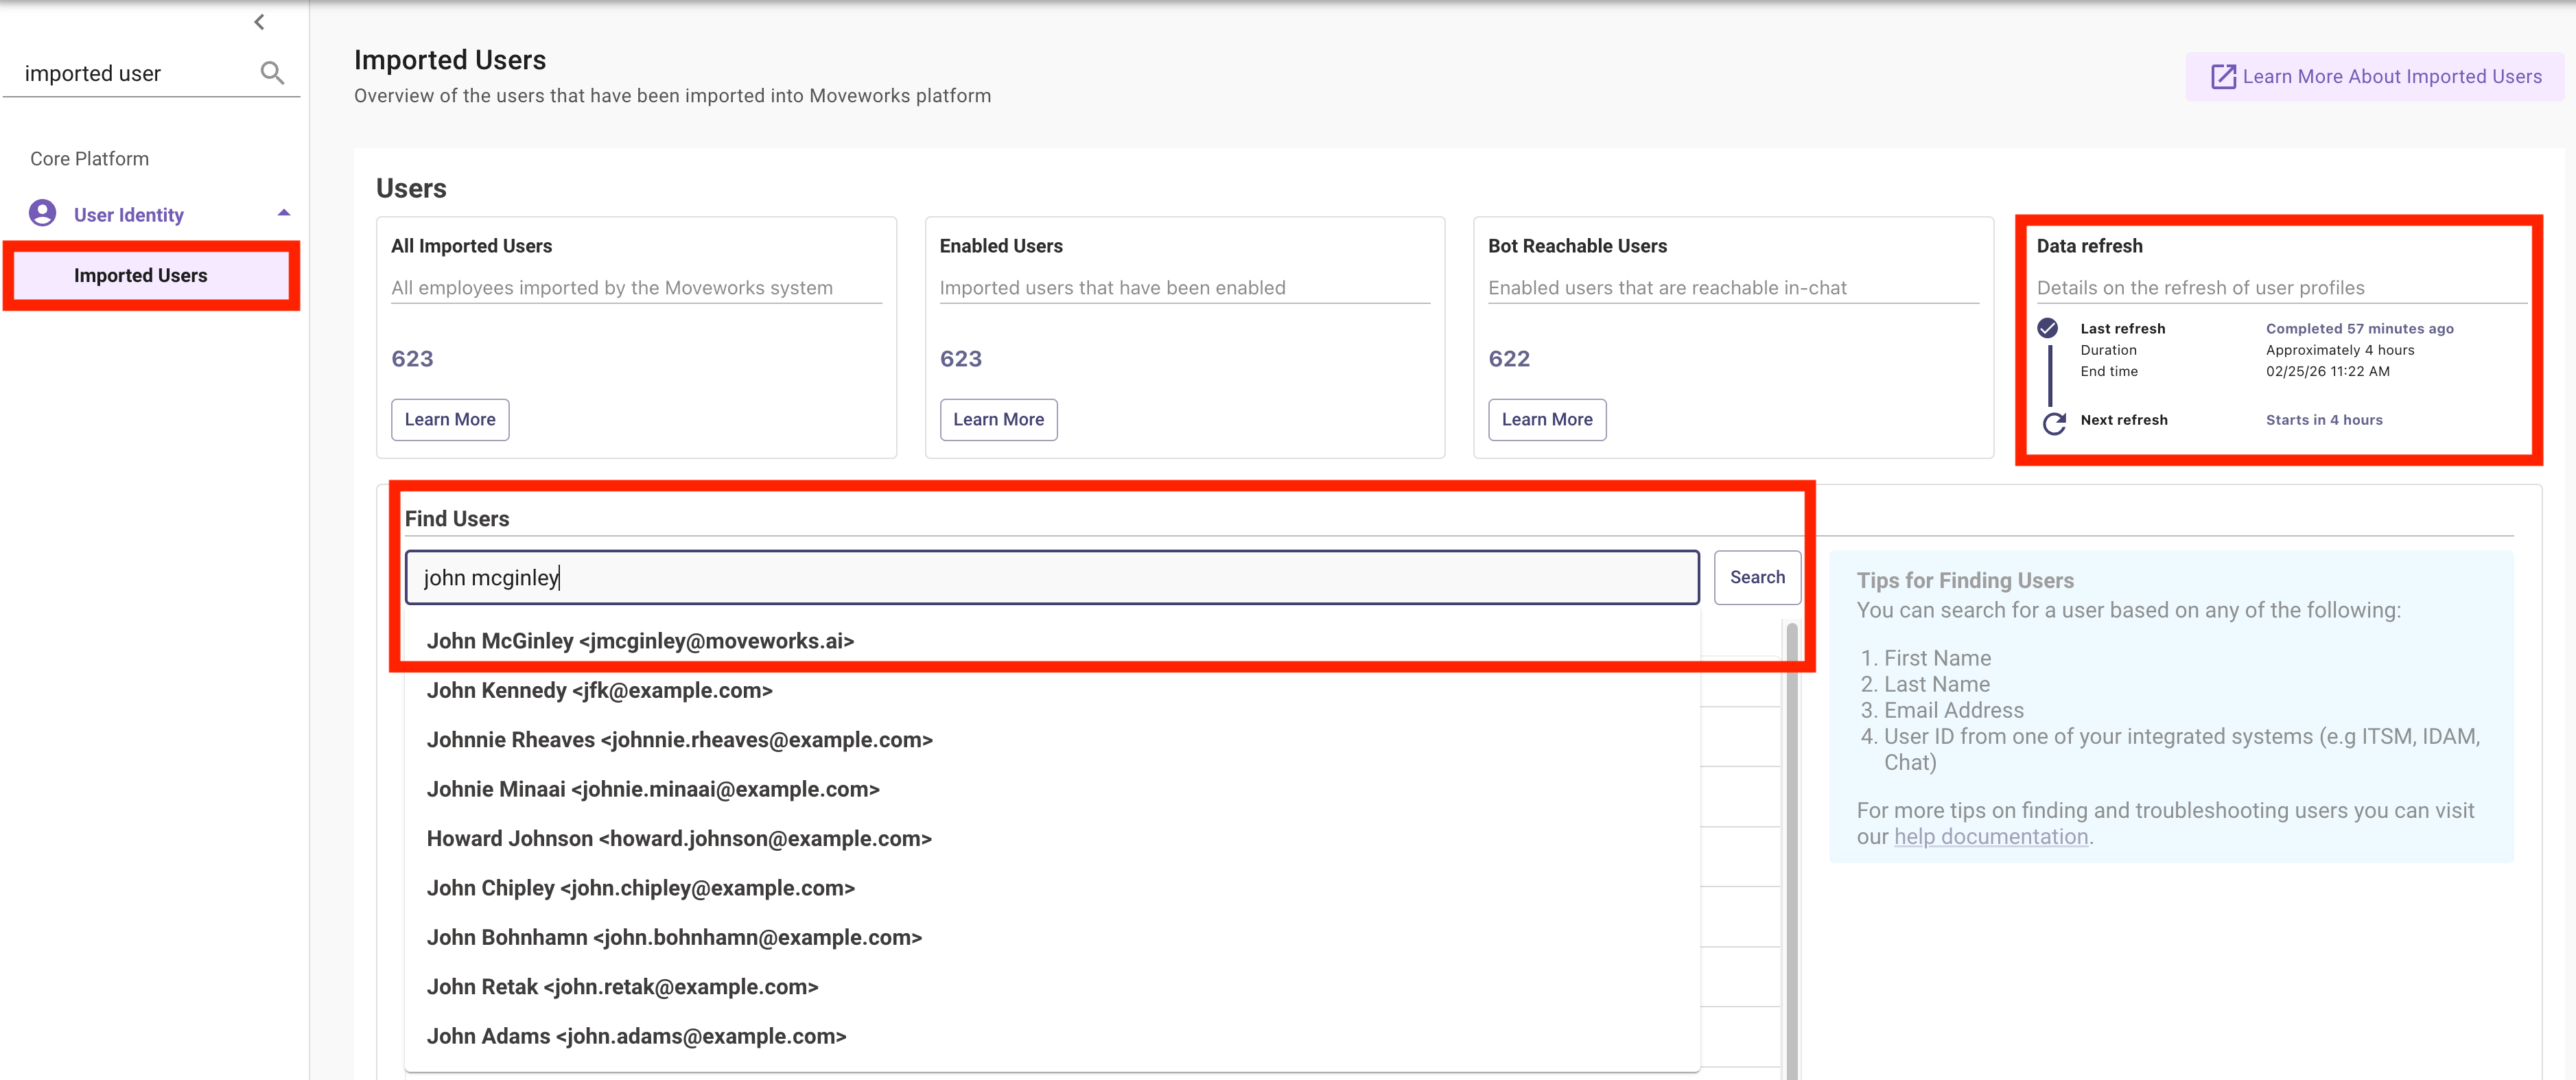Click the Last refresh checkmark icon
The image size is (2576, 1080).
(2047, 328)
